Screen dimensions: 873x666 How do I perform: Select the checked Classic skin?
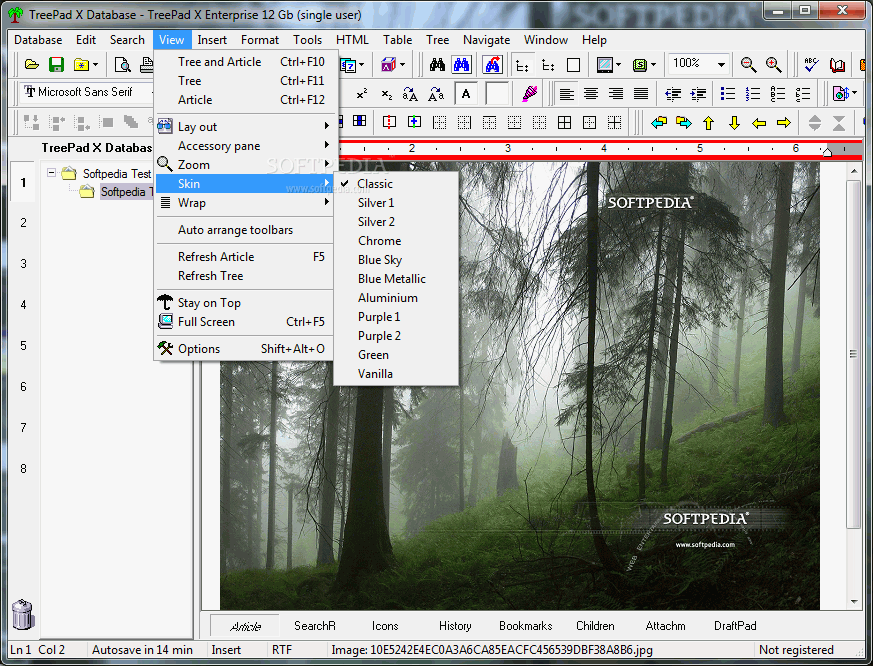396,184
